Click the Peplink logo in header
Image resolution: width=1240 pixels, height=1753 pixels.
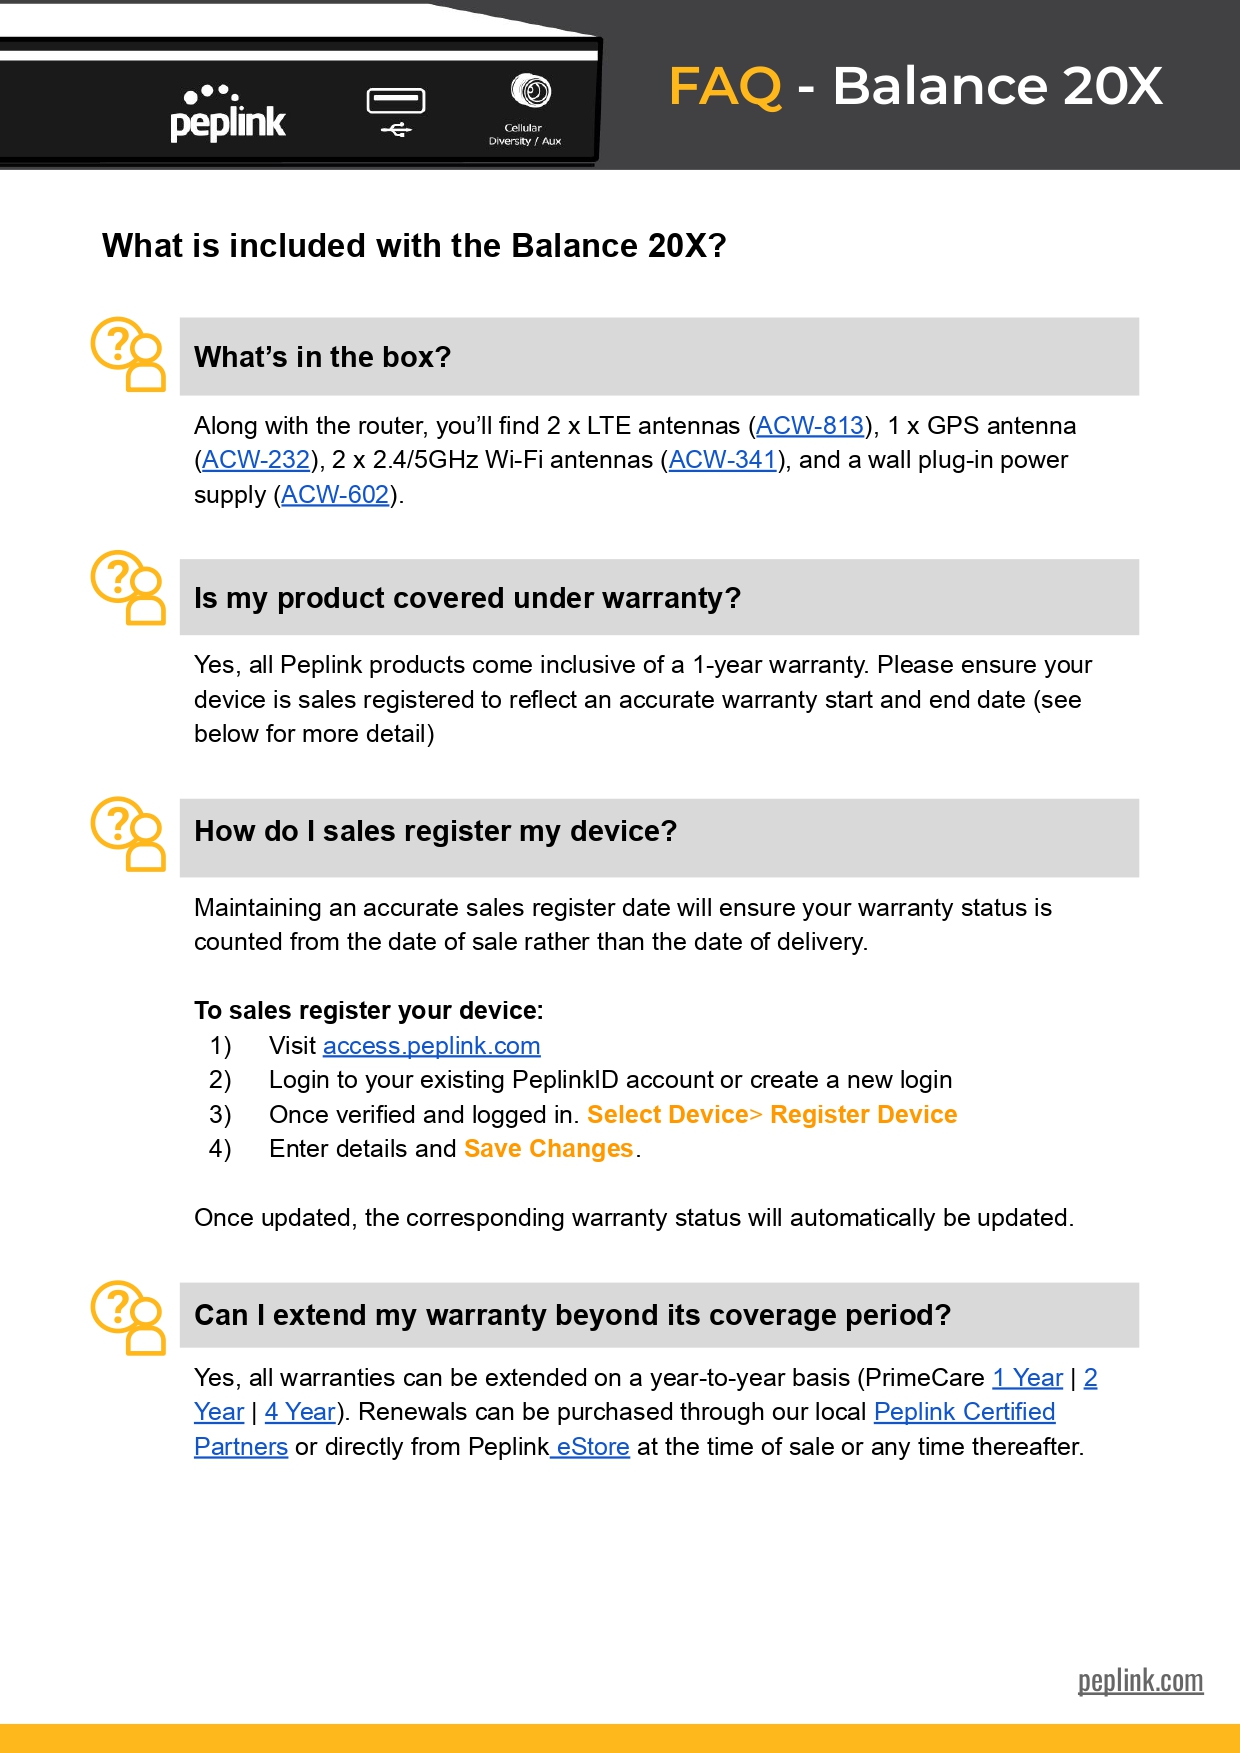(228, 113)
